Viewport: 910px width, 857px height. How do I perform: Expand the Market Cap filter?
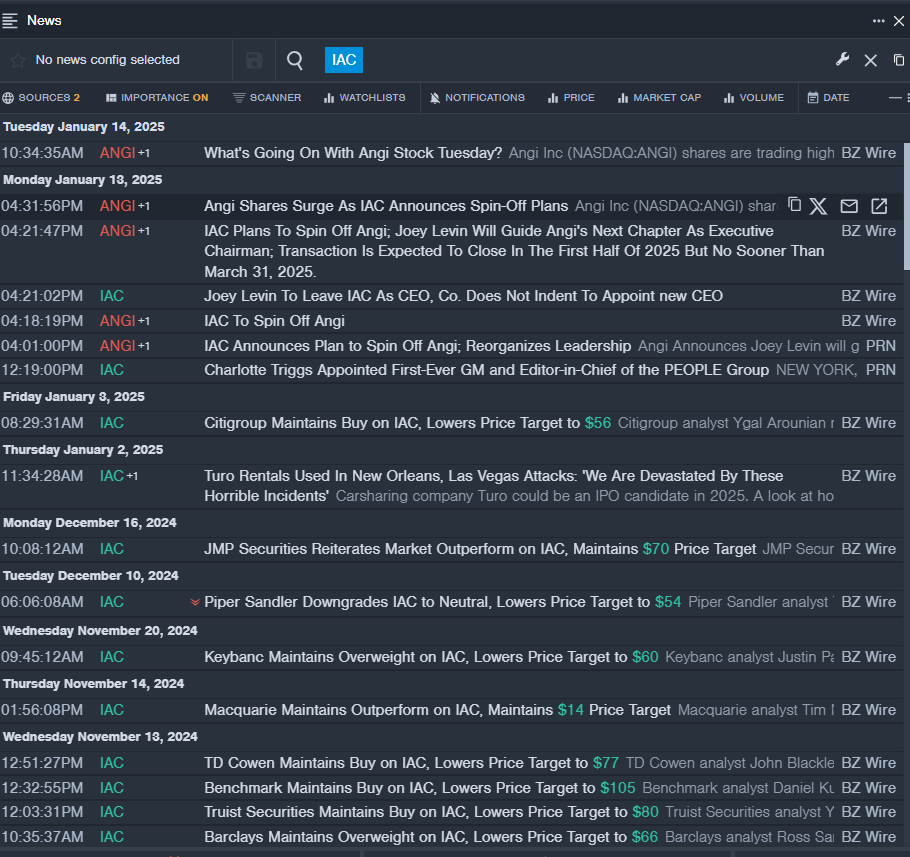[x=659, y=98]
